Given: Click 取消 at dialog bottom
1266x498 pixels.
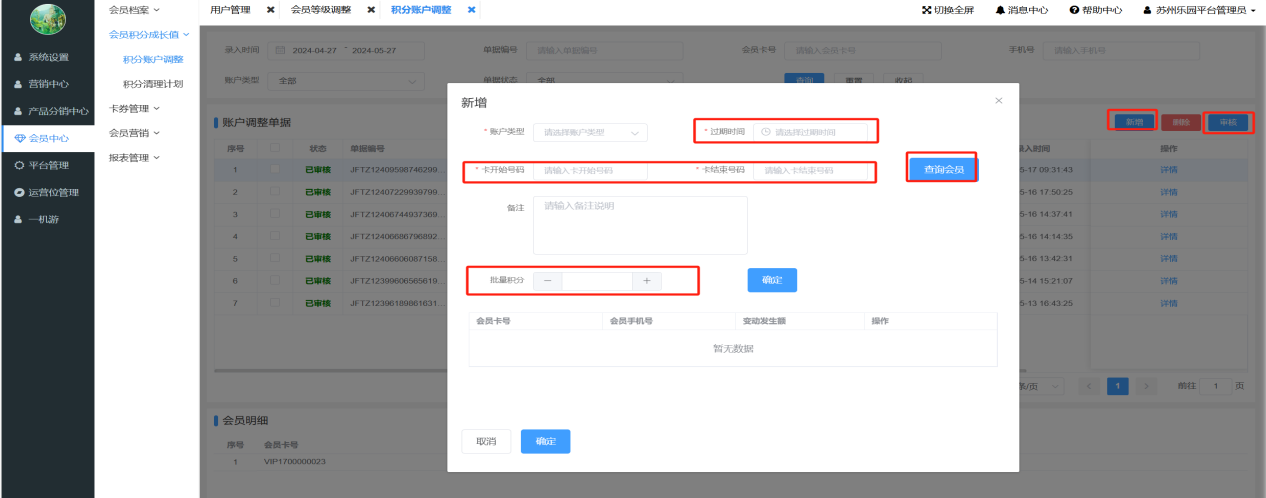Looking at the screenshot, I should (486, 441).
